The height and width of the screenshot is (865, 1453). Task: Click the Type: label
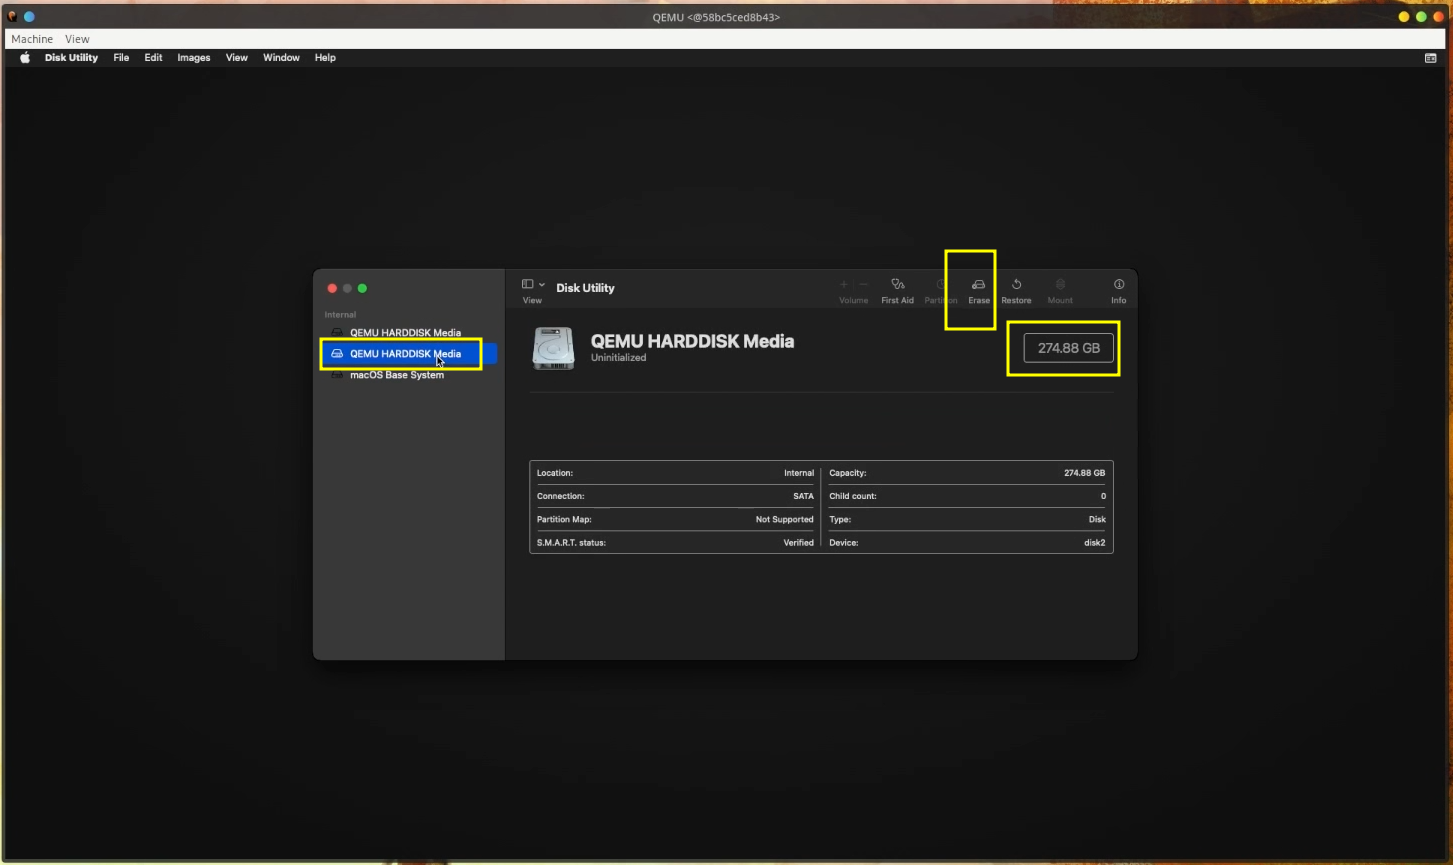click(840, 519)
